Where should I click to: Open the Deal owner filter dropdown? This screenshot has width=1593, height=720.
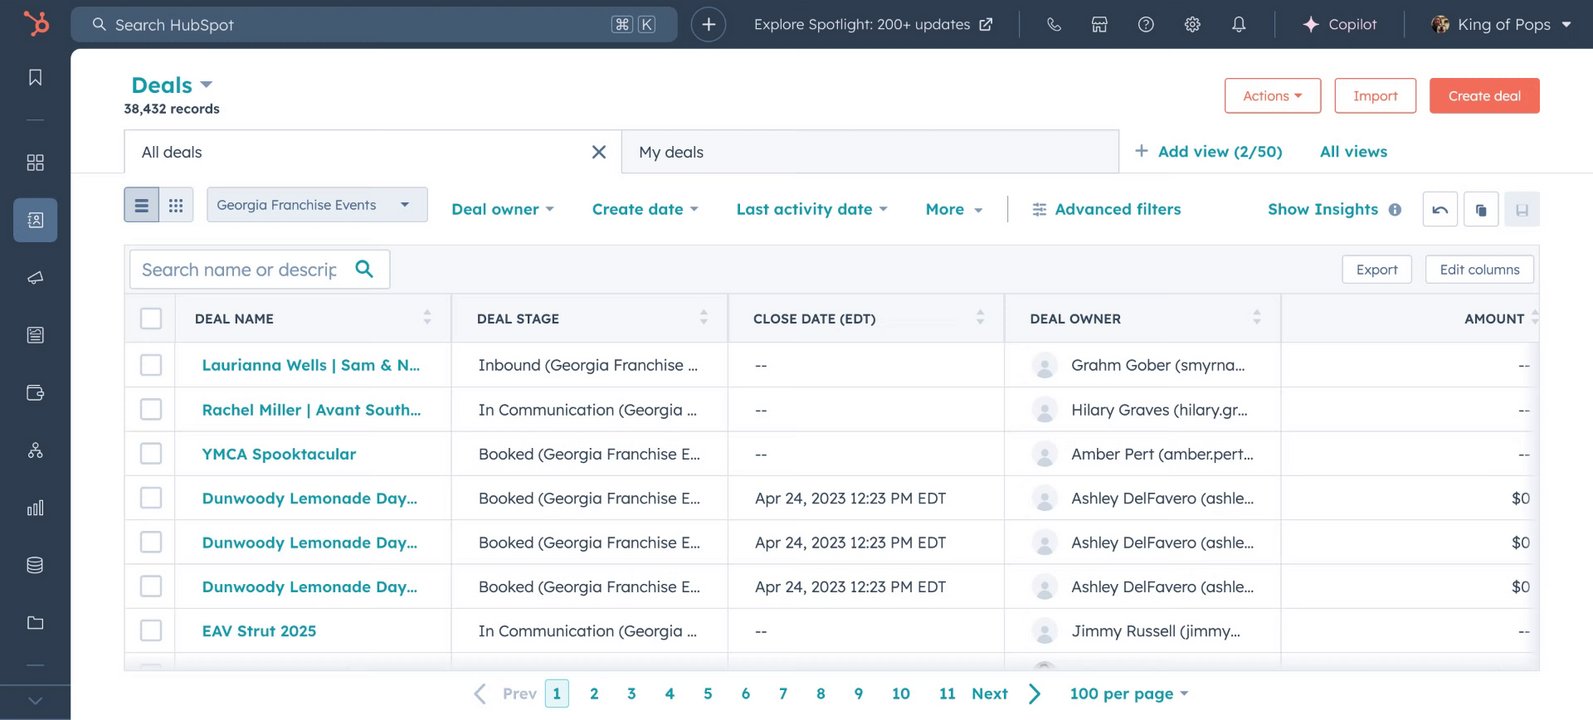click(502, 209)
